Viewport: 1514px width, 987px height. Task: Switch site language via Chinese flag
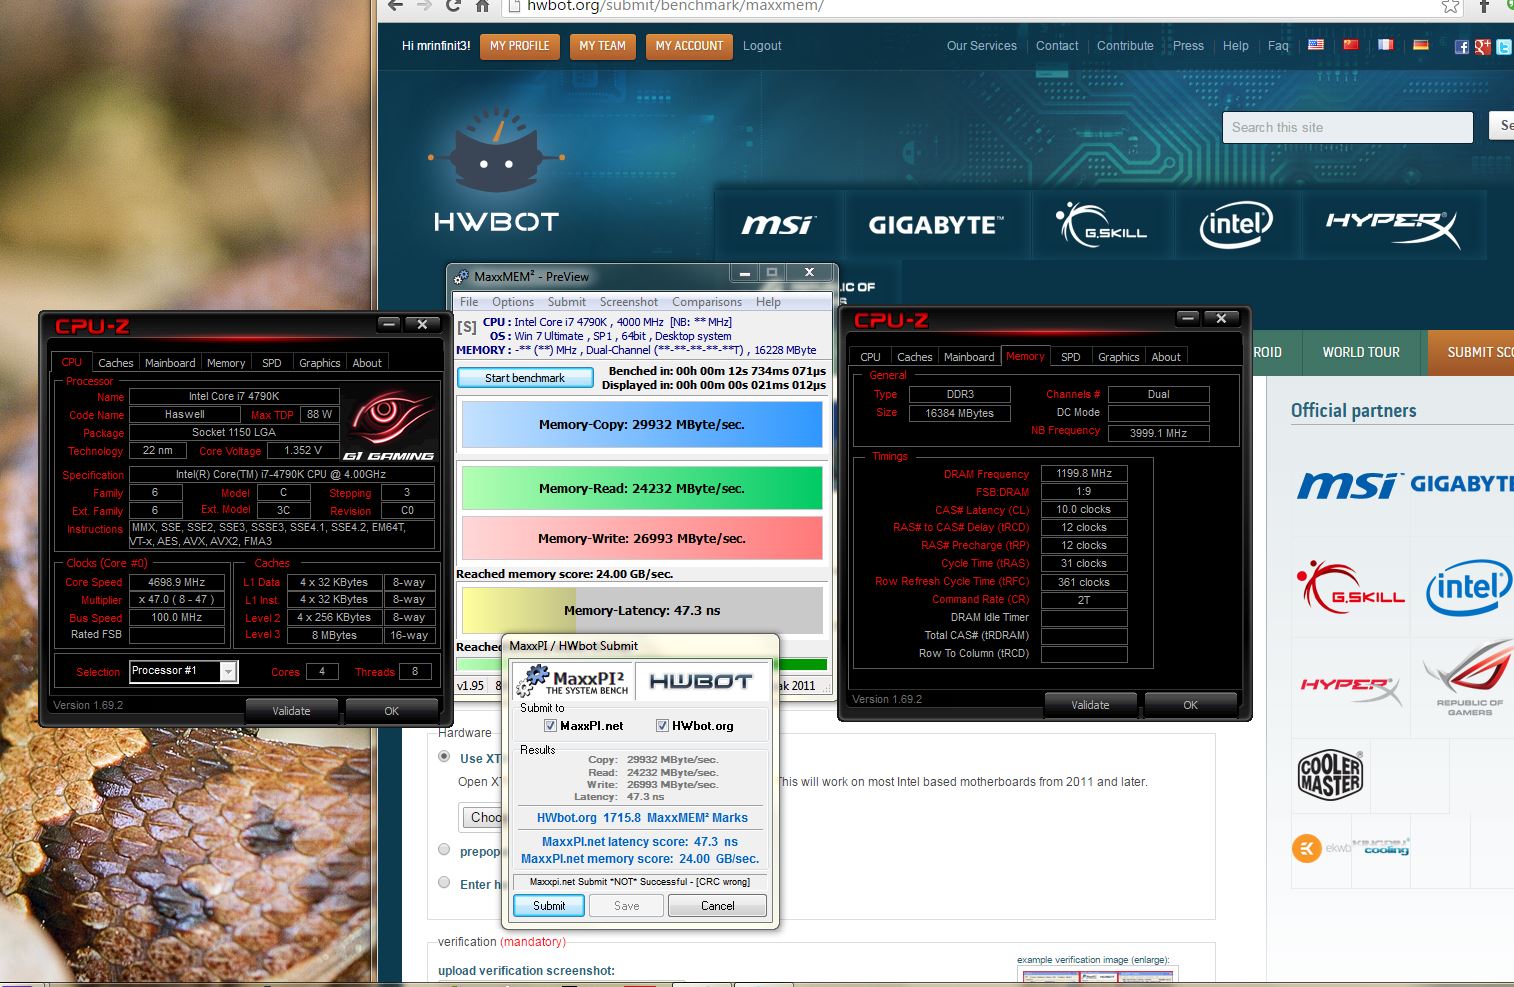coord(1351,45)
